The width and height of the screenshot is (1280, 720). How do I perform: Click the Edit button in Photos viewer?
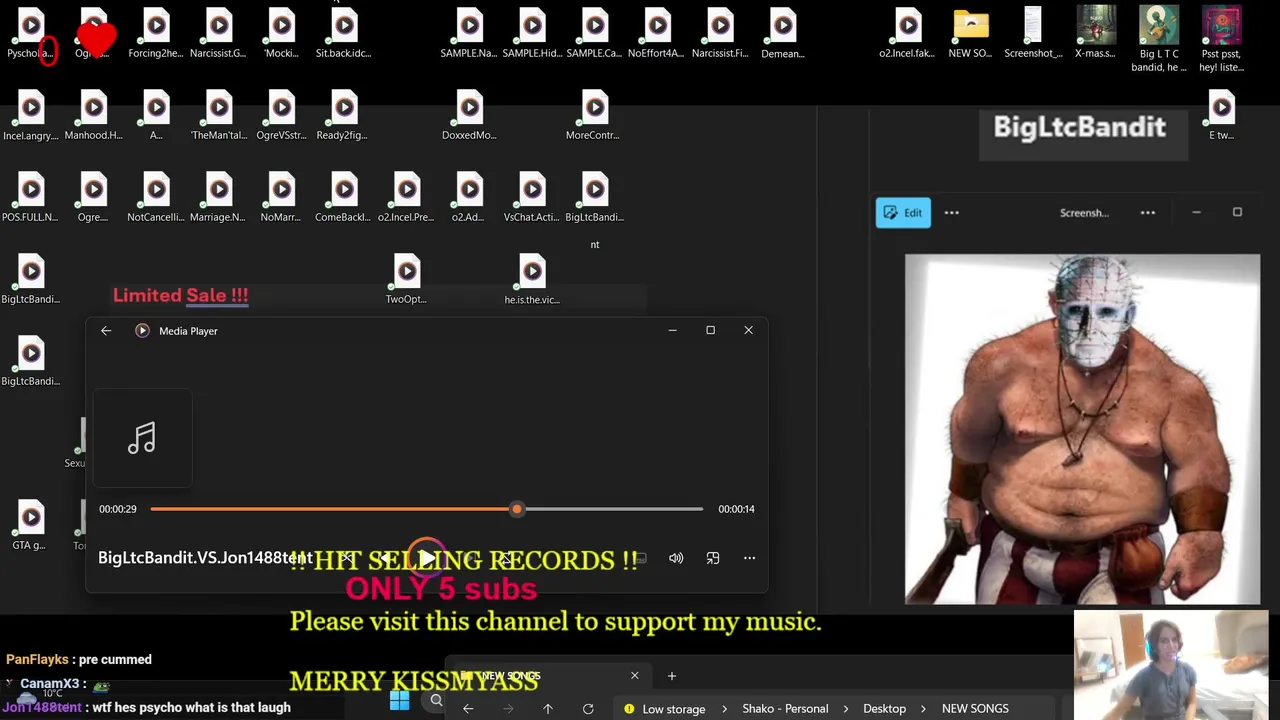pos(903,213)
